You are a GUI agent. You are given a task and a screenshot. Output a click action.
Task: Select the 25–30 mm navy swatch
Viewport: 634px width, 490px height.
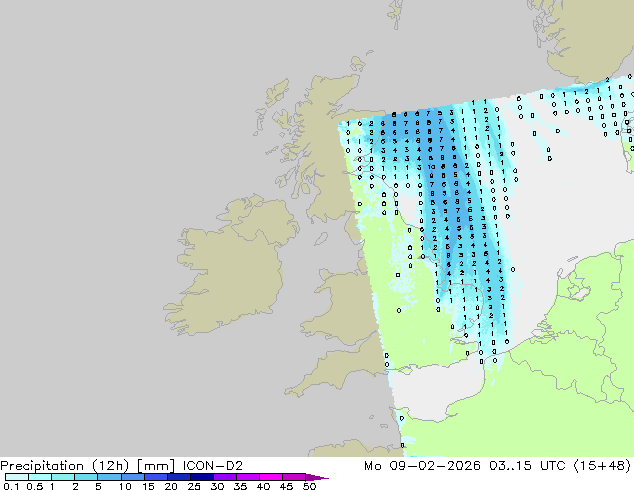tap(201, 477)
